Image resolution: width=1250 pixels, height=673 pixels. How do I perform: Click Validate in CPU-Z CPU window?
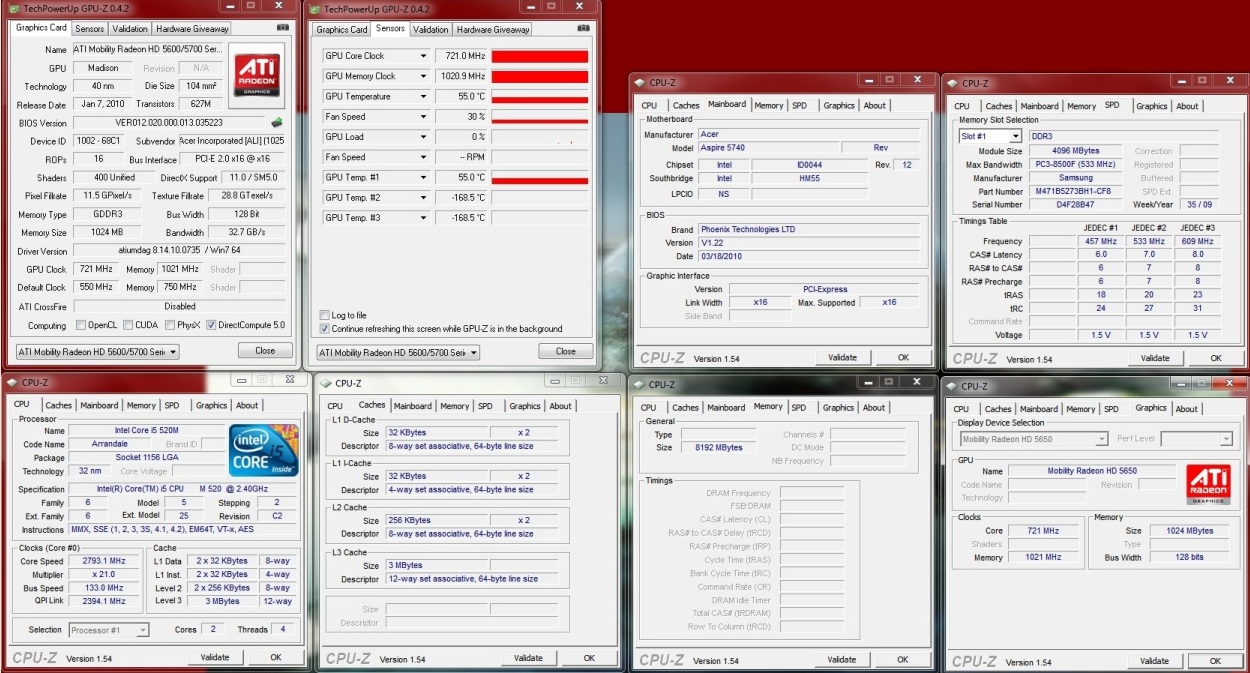pos(215,657)
